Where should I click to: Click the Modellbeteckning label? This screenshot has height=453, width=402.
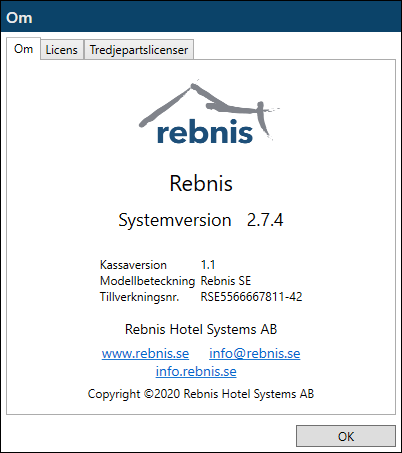click(147, 281)
